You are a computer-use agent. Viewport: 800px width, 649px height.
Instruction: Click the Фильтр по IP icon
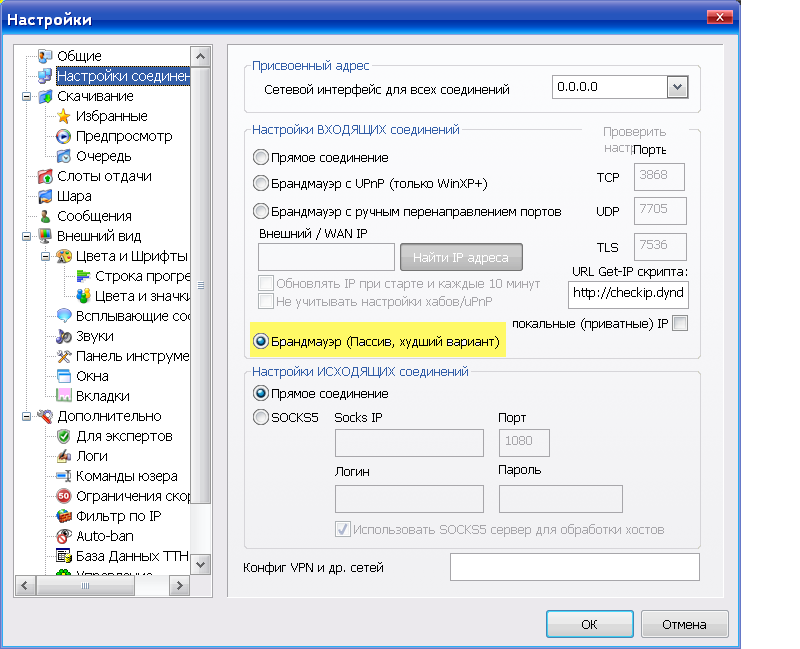(x=64, y=516)
